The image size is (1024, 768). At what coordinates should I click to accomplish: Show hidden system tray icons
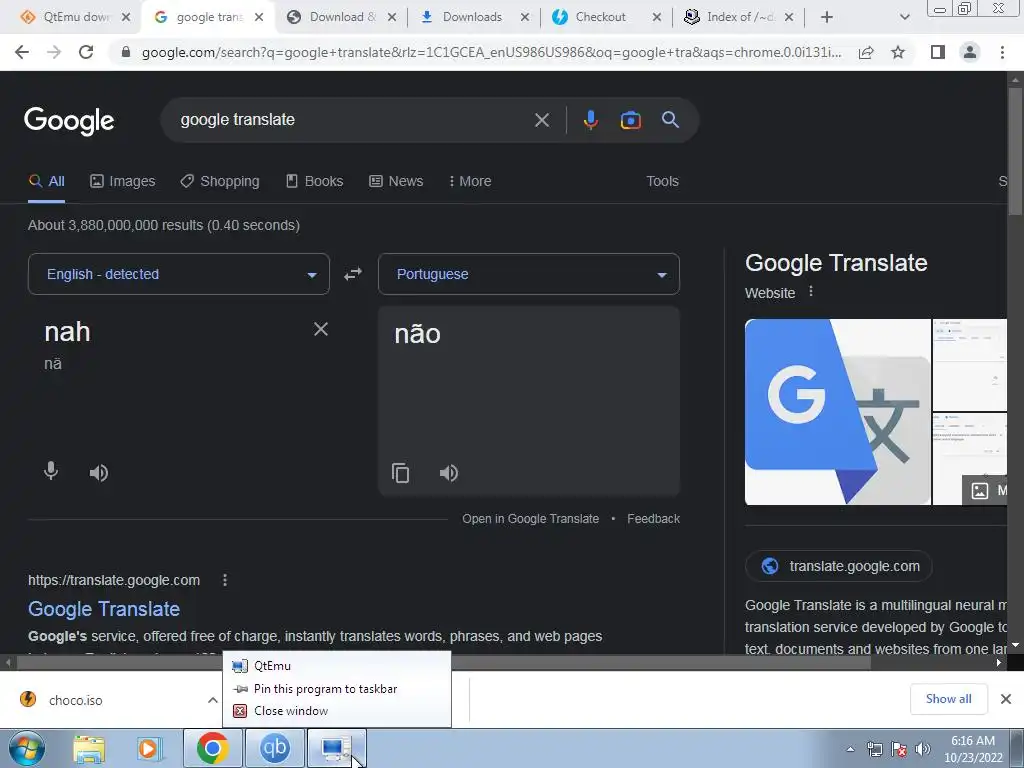[x=850, y=749]
